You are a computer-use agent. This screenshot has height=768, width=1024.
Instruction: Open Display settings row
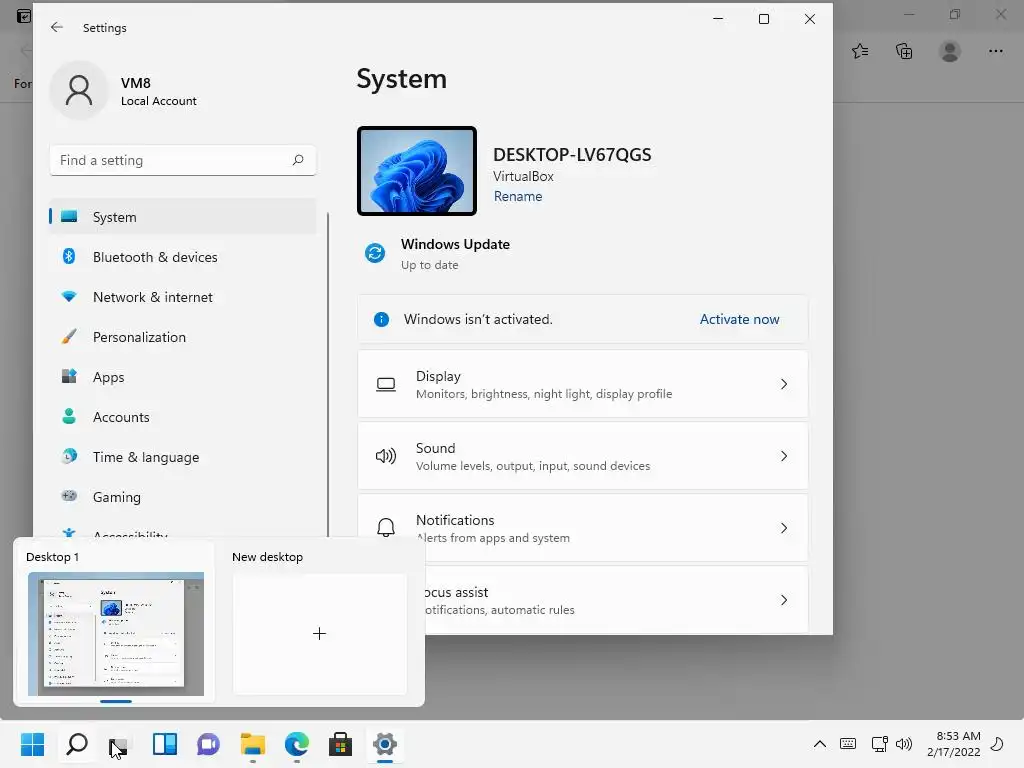pos(583,384)
